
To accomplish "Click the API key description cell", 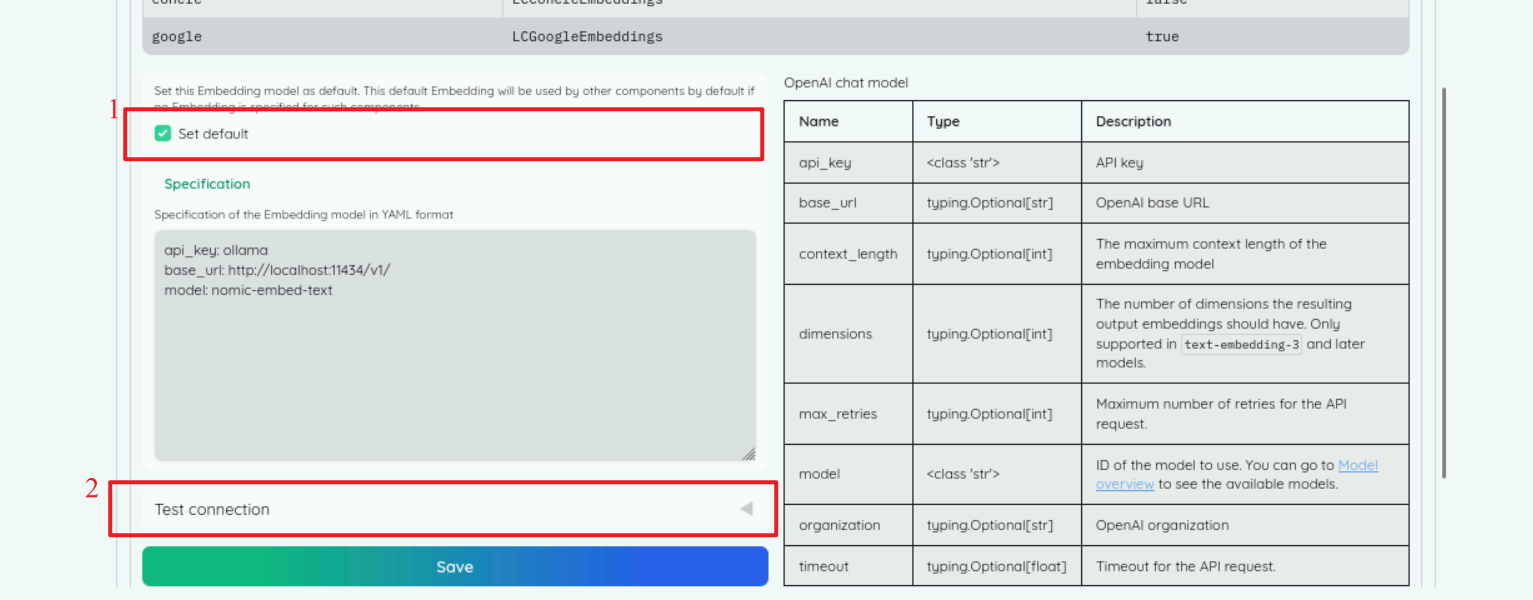I will pos(1245,162).
